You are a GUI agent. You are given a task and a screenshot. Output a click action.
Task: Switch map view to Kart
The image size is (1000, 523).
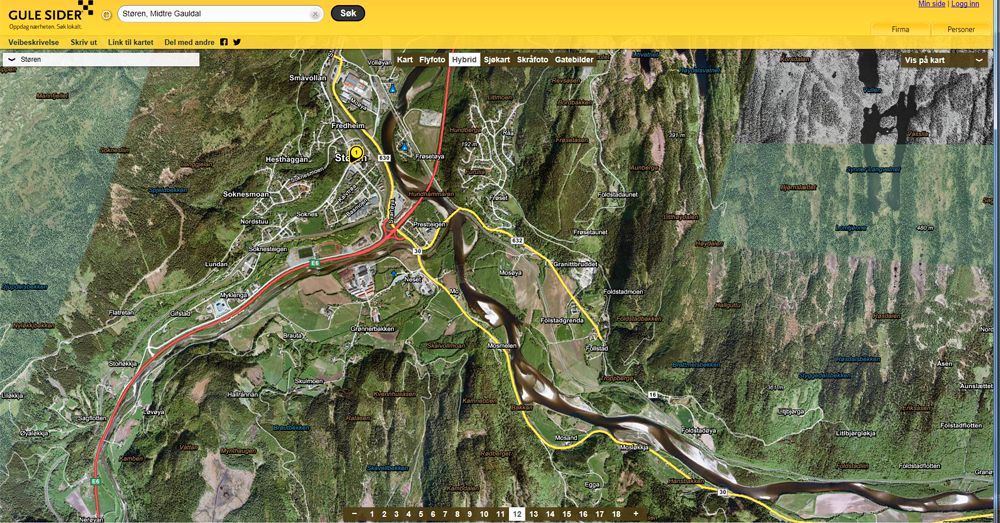coord(405,60)
